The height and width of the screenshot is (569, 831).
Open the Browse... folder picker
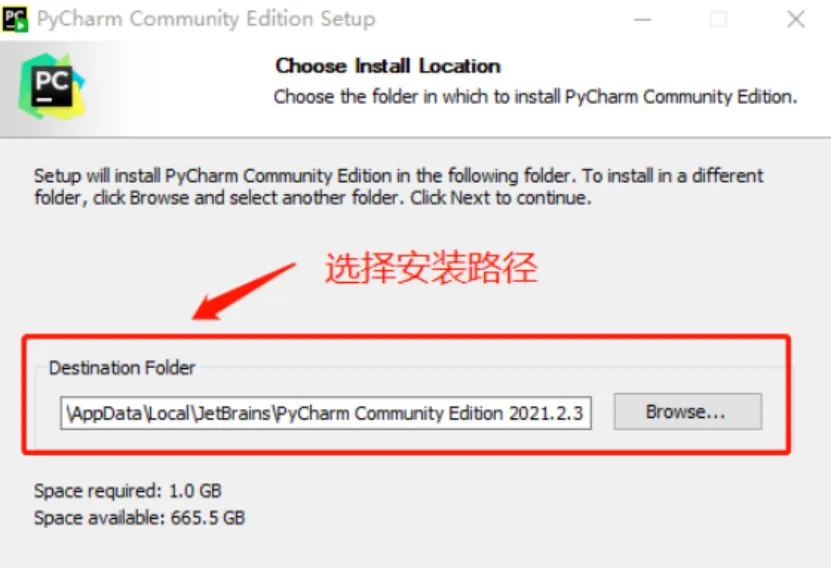687,411
